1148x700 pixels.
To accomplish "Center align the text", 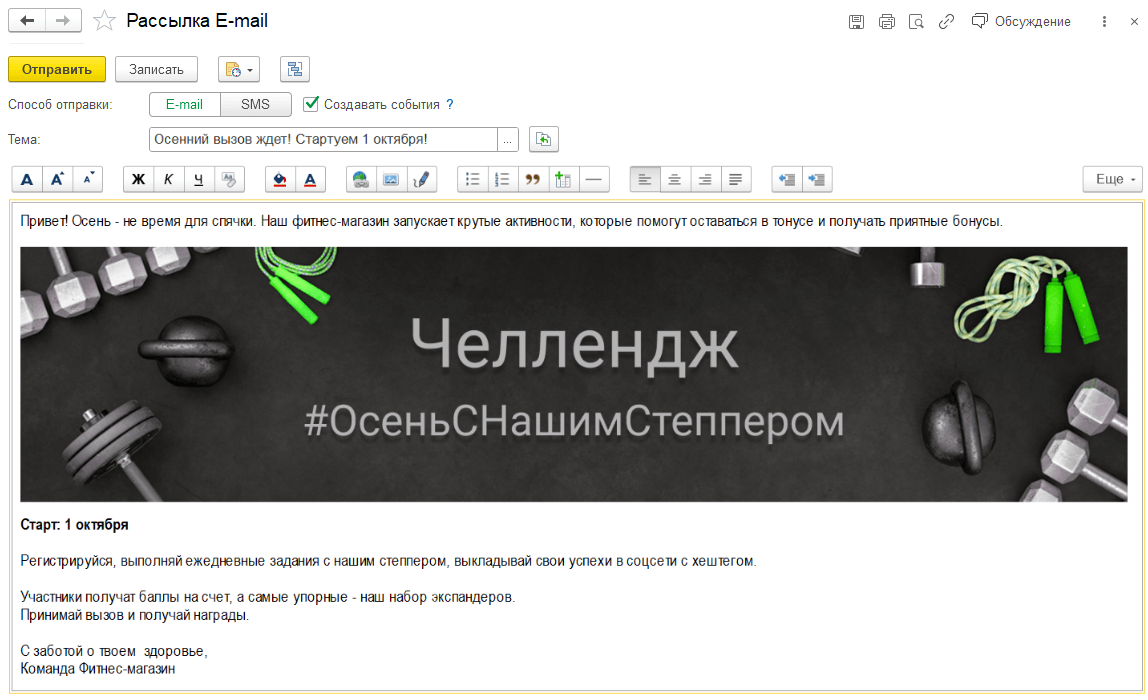I will (x=675, y=180).
